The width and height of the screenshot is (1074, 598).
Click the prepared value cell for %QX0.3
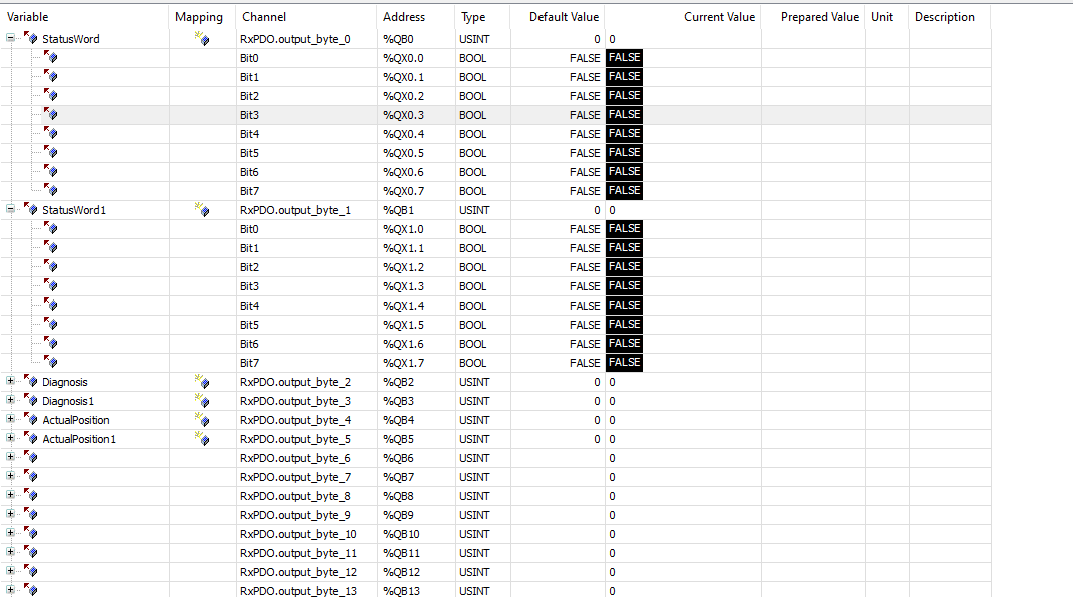tap(819, 115)
